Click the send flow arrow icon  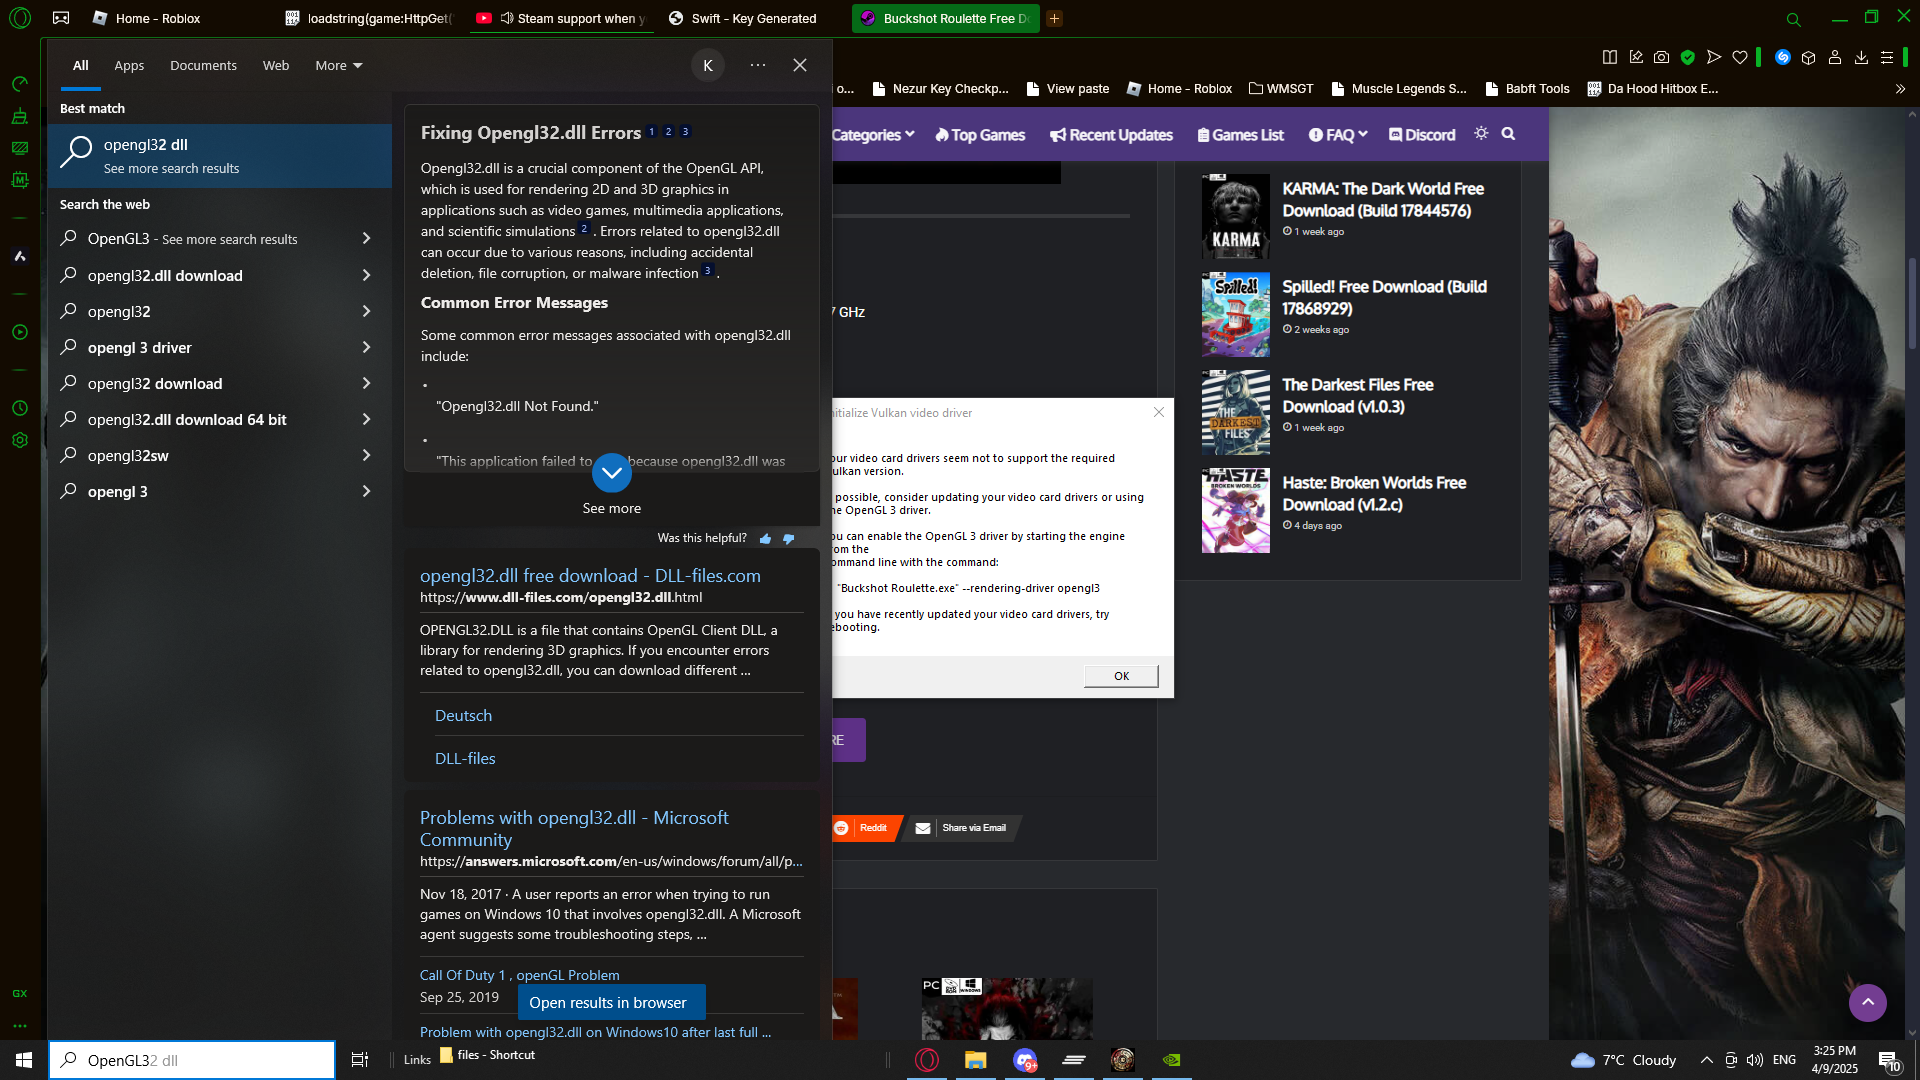(1714, 58)
